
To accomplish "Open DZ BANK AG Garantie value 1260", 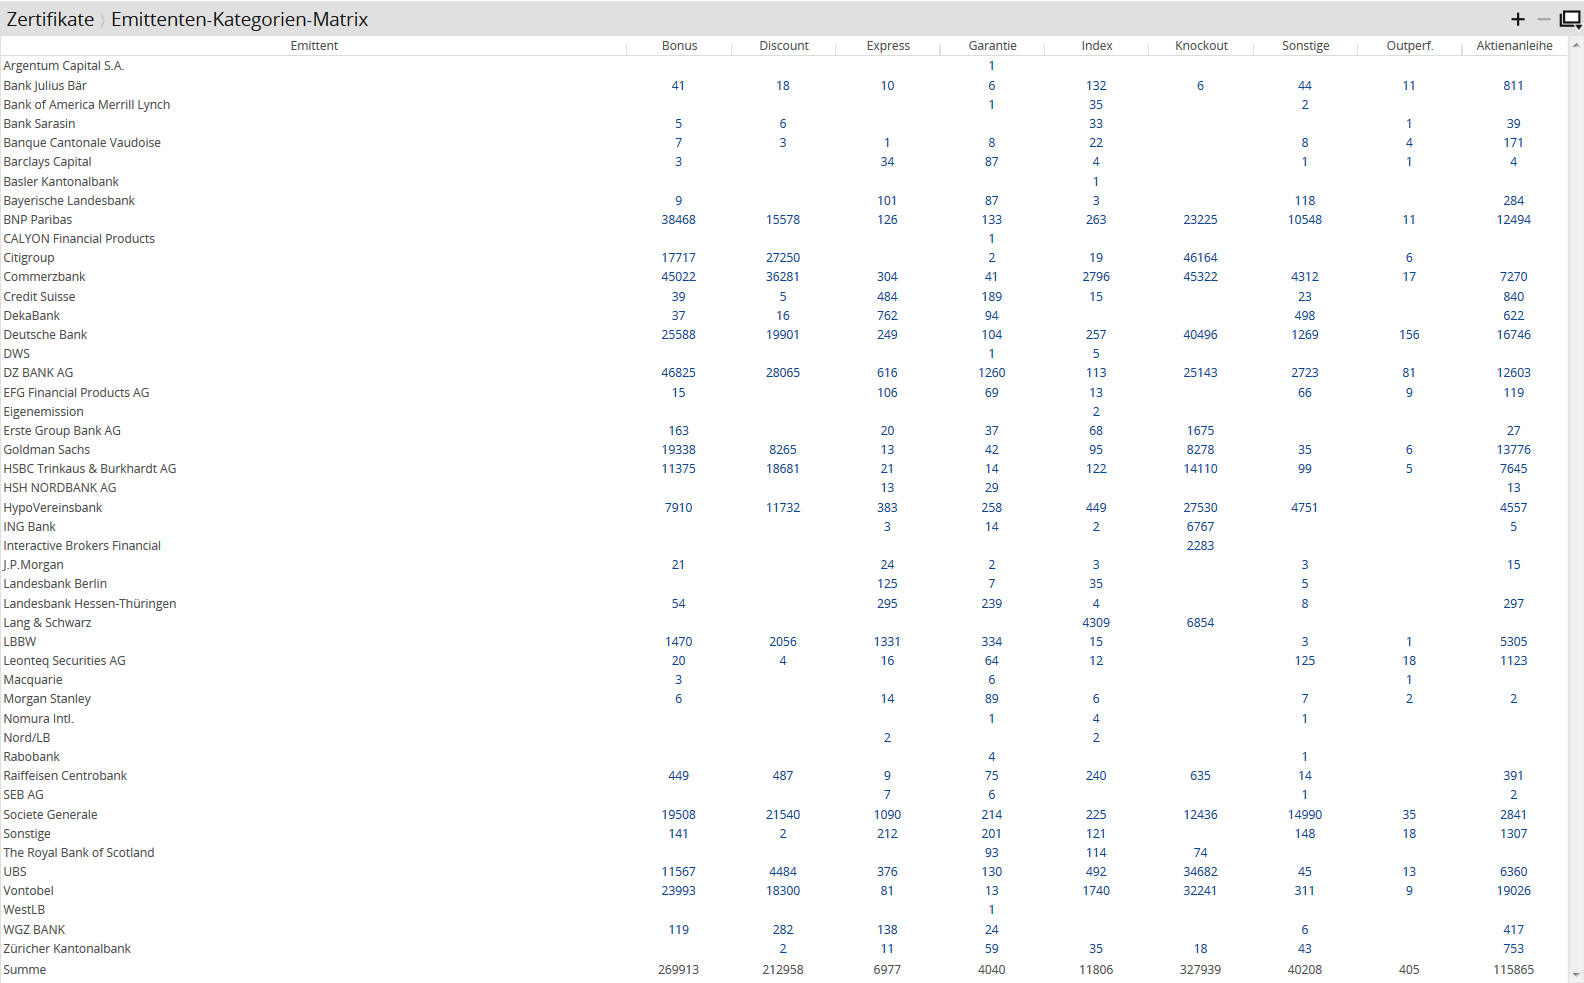I will click(x=991, y=373).
